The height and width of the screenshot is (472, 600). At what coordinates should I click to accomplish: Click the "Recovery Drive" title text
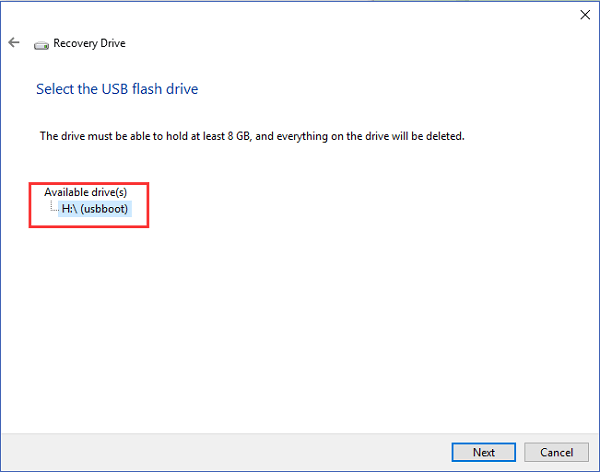tap(89, 44)
